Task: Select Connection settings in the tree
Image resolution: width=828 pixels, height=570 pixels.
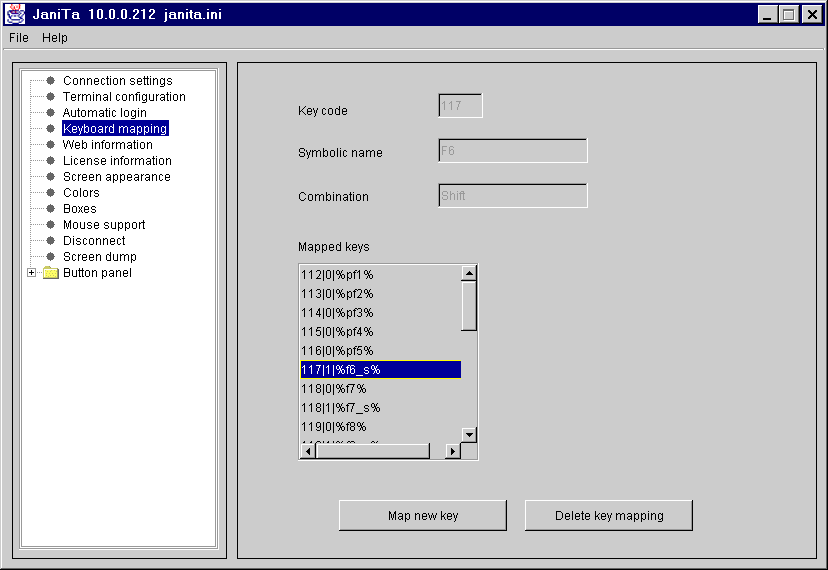Action: [x=117, y=81]
